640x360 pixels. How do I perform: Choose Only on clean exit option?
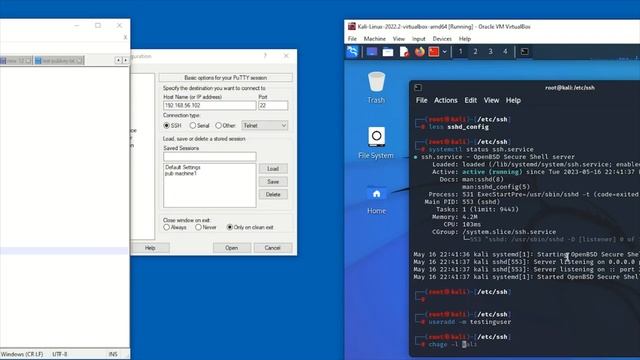click(x=230, y=227)
